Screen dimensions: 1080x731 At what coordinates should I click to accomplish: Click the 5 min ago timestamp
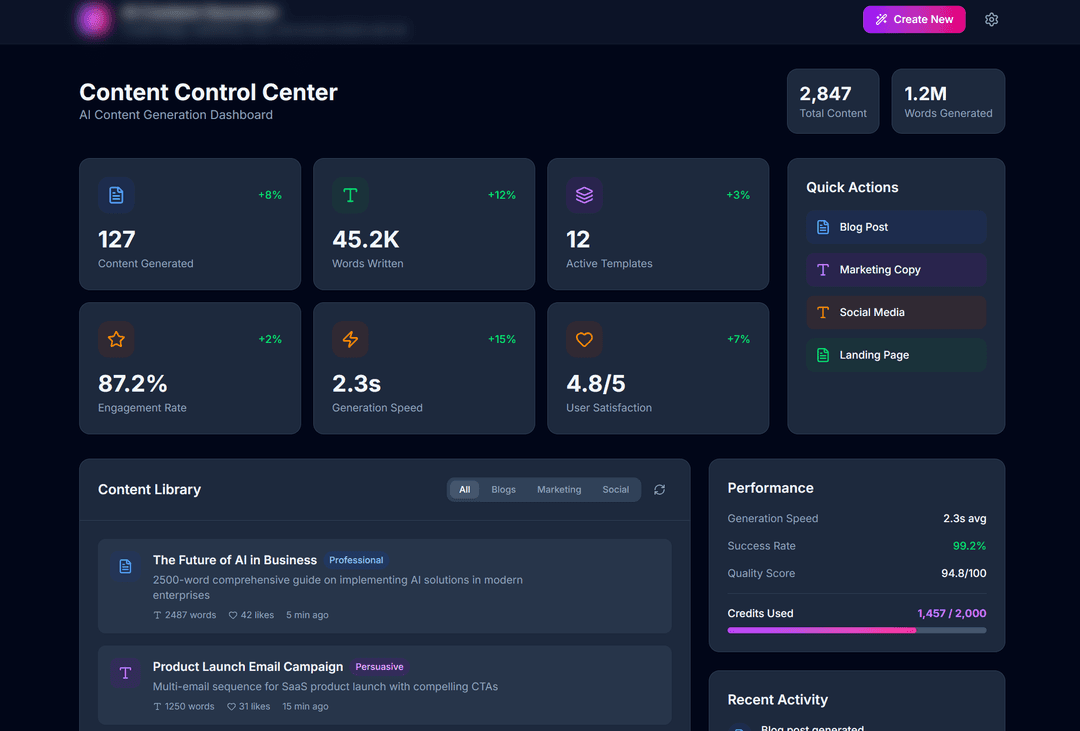(x=307, y=615)
